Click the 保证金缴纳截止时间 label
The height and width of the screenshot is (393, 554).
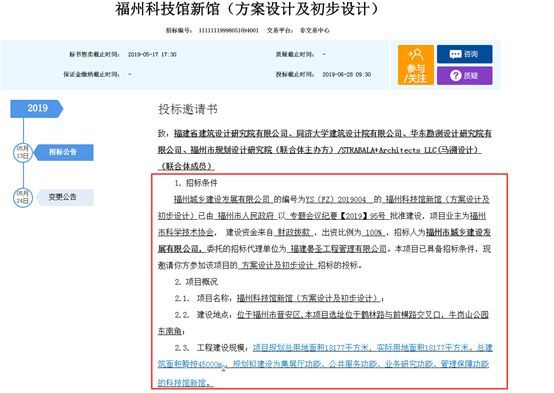coord(92,75)
